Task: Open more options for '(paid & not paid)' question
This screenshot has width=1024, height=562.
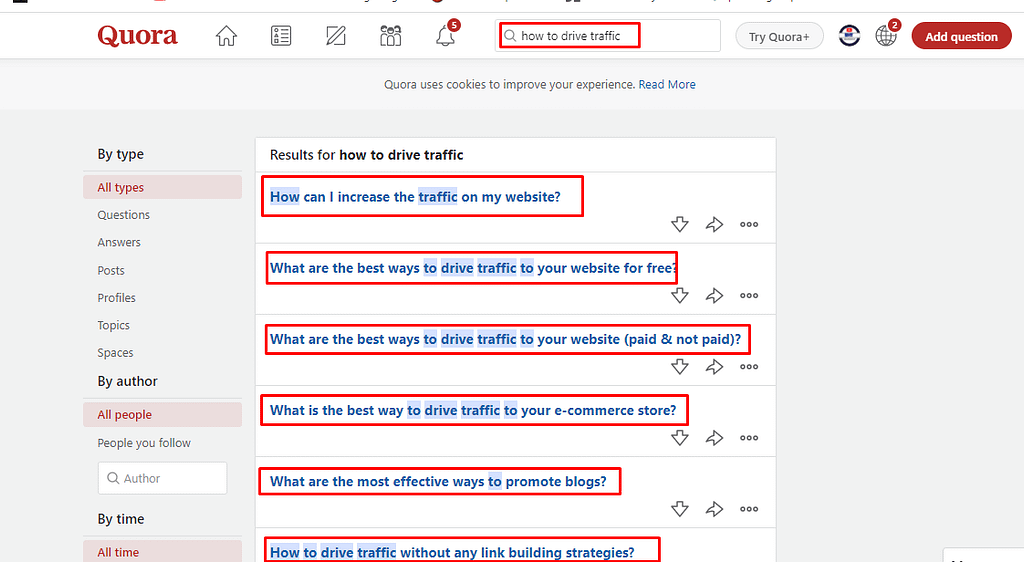Action: point(749,367)
